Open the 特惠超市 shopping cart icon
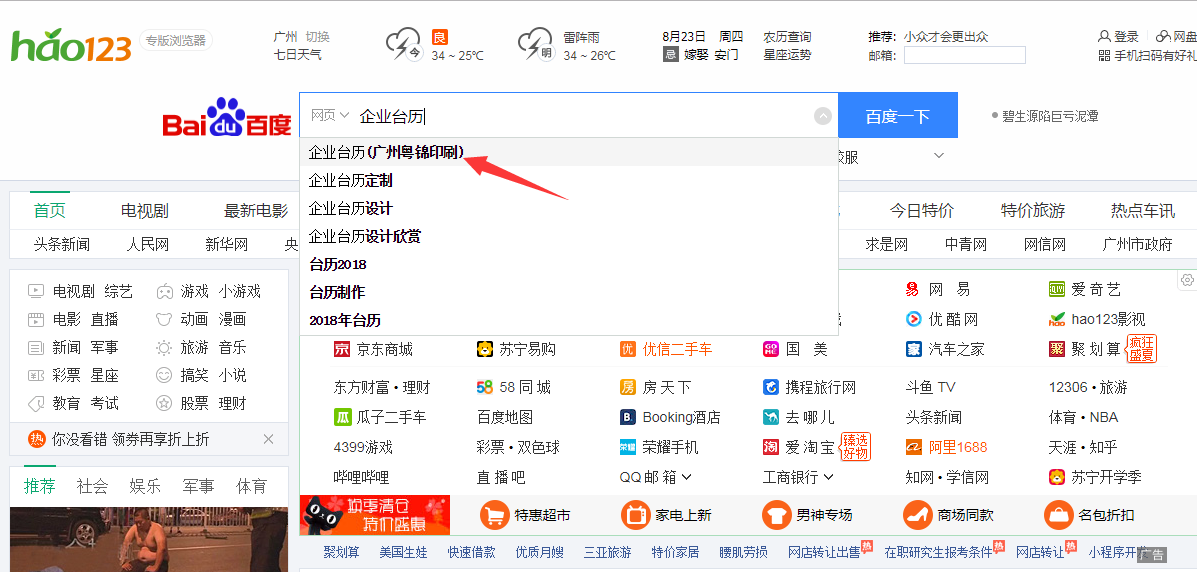Screen dimensions: 1197x572 [495, 515]
